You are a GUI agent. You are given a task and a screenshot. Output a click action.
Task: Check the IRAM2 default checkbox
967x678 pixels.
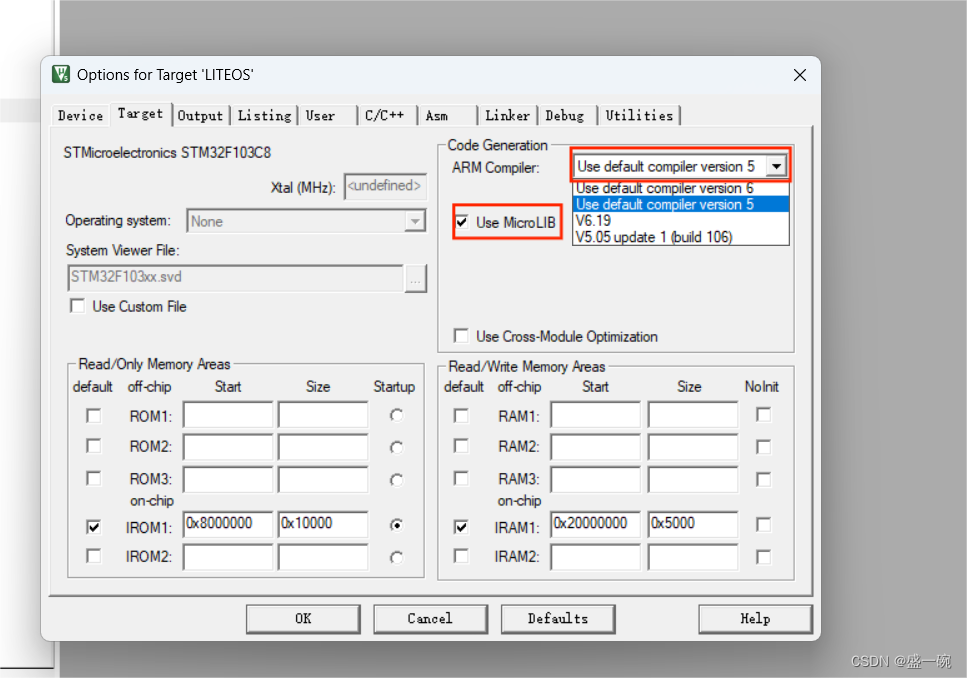tap(461, 556)
